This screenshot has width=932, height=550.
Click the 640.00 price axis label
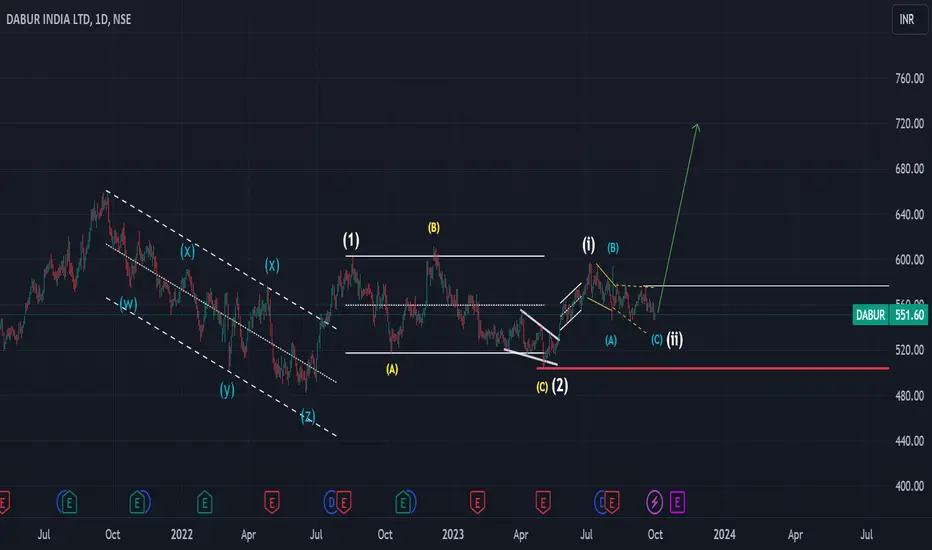click(x=909, y=214)
